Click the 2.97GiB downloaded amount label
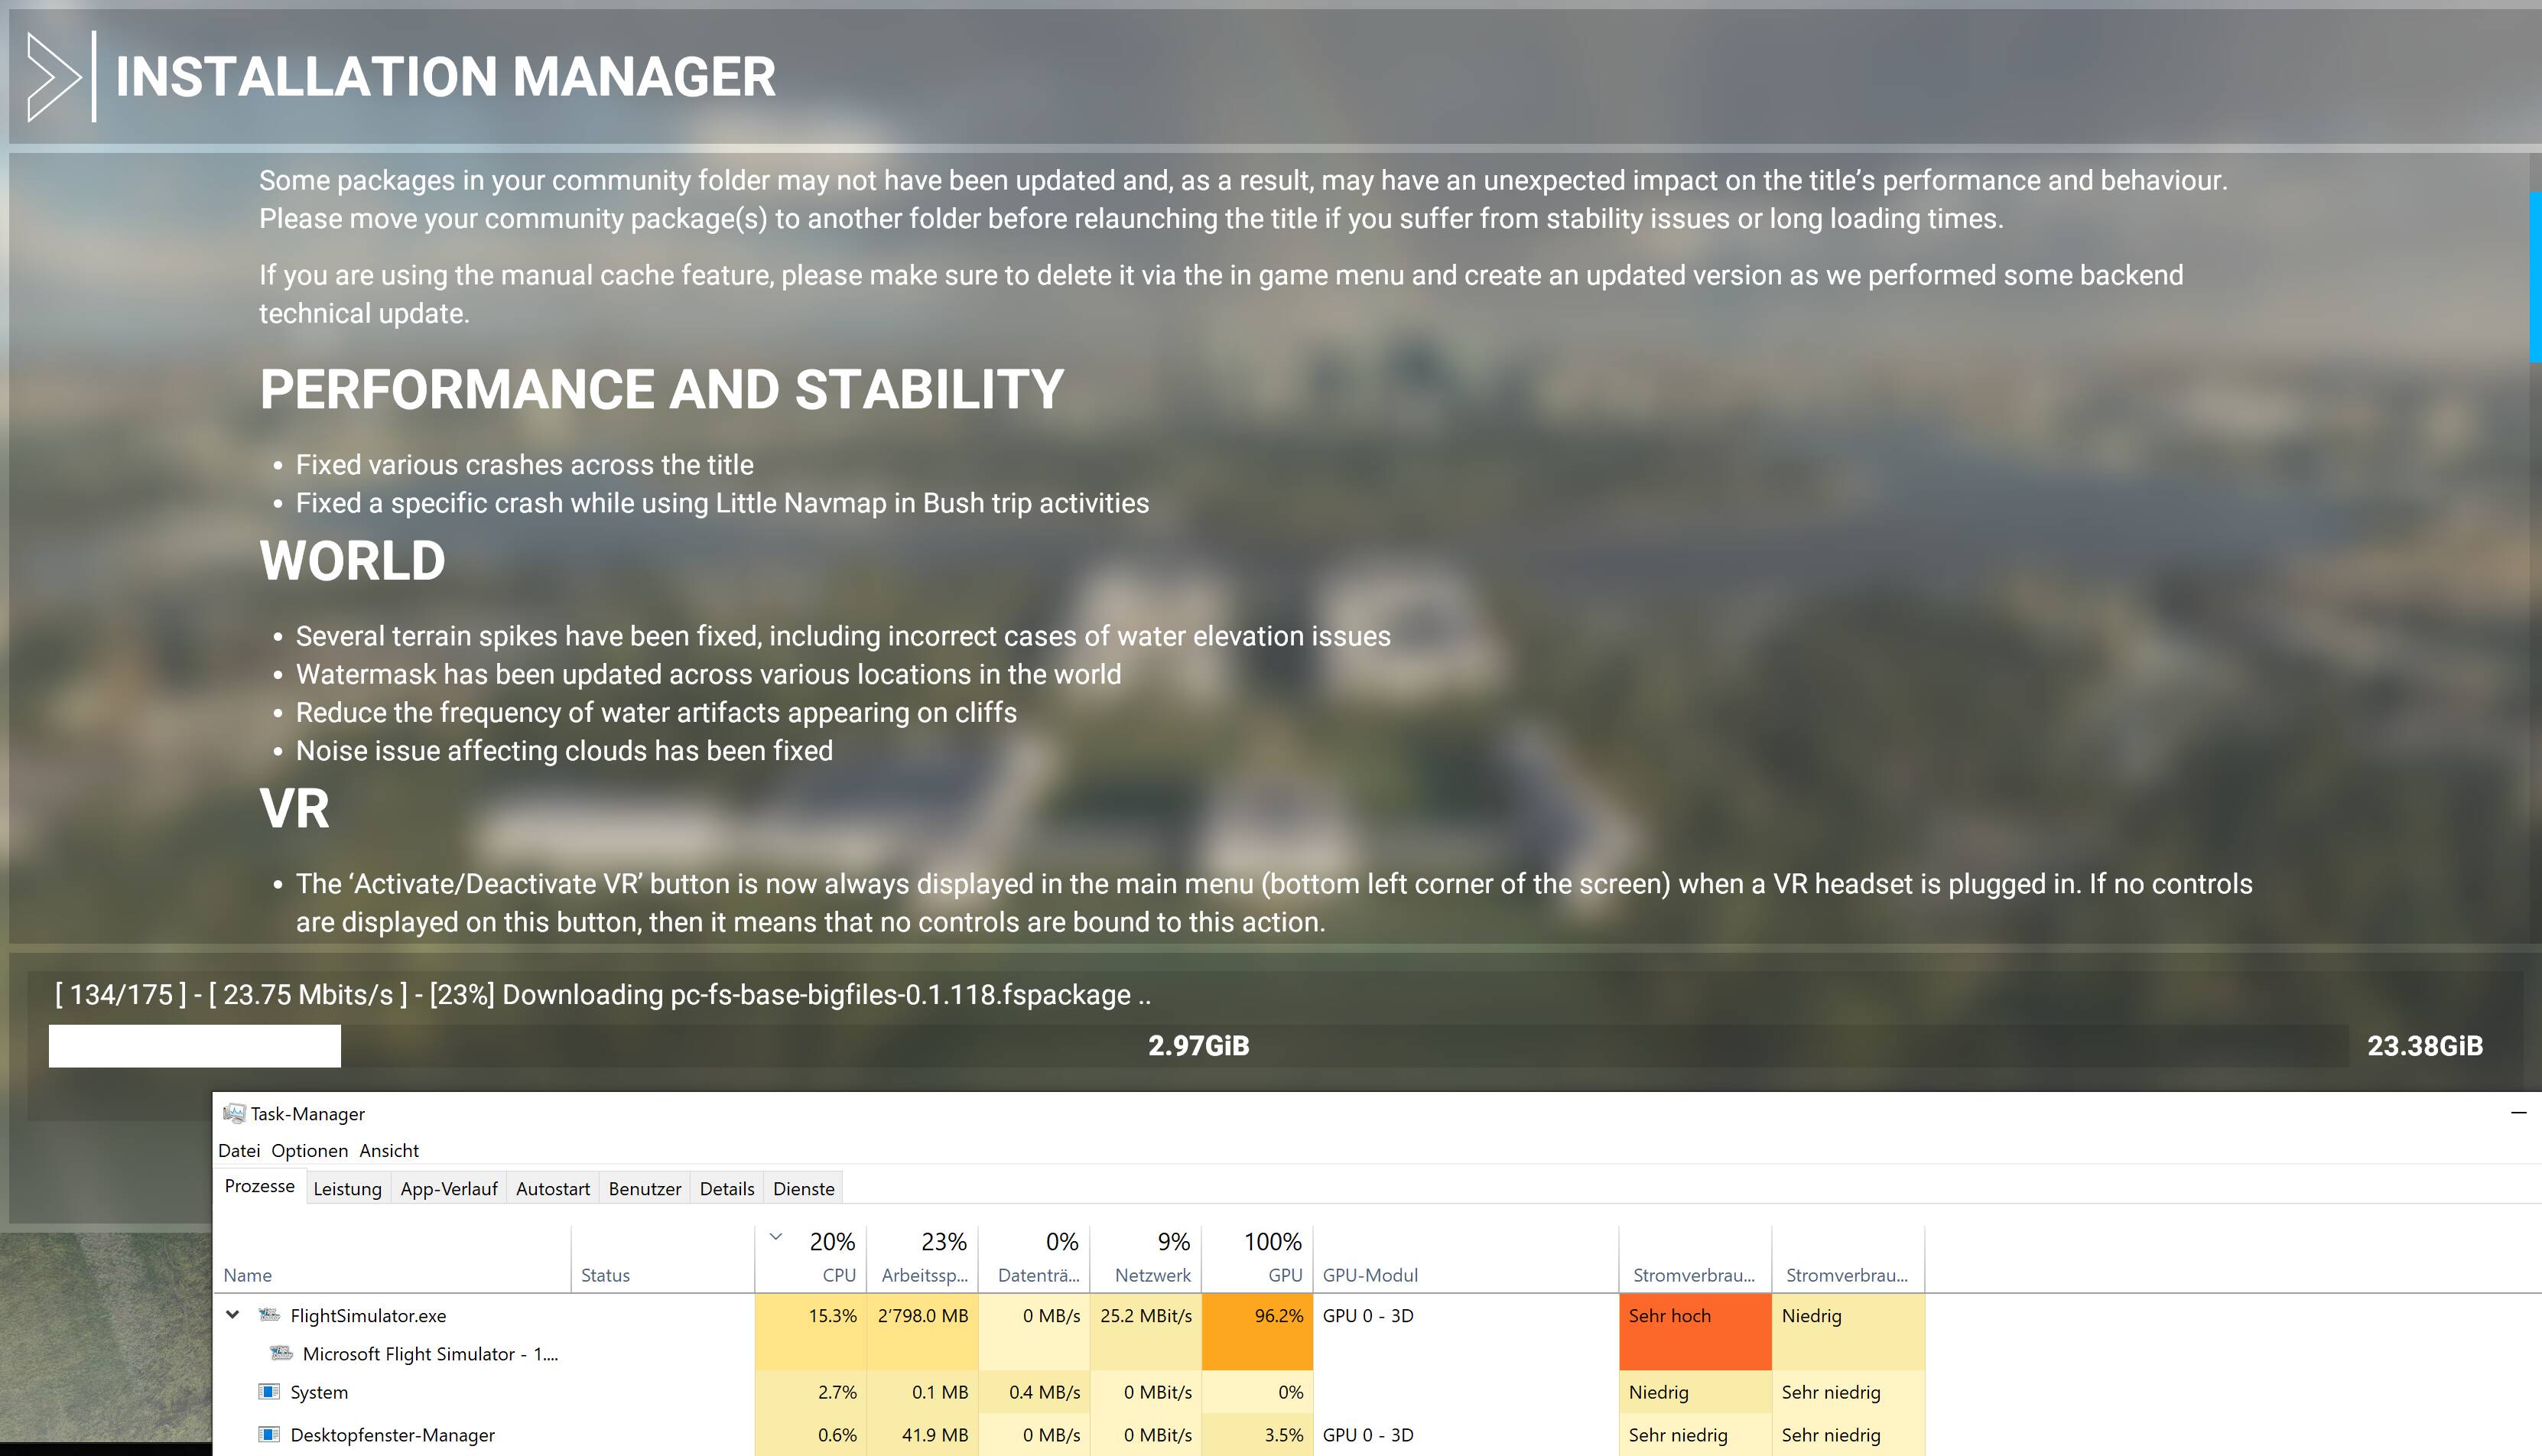The image size is (2542, 1456). [x=1198, y=1045]
